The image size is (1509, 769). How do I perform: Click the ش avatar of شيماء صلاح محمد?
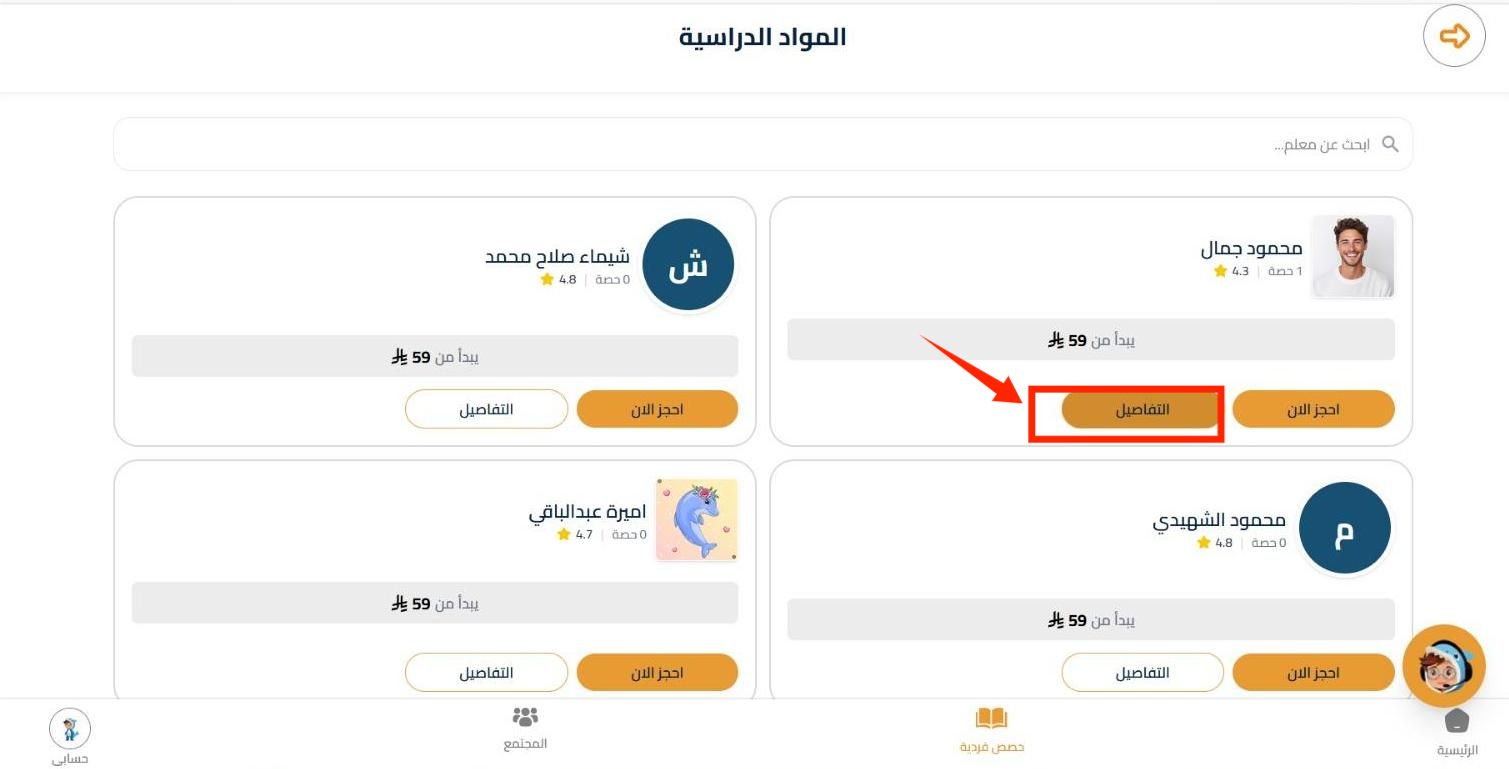pyautogui.click(x=688, y=265)
